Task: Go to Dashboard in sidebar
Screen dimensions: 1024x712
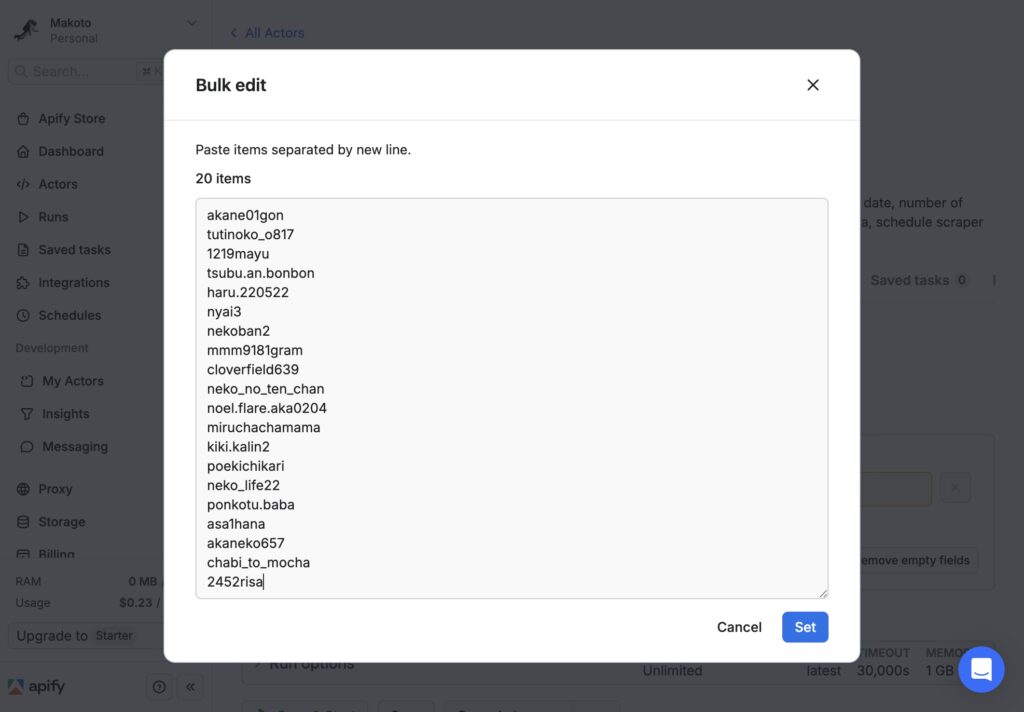Action: point(71,152)
